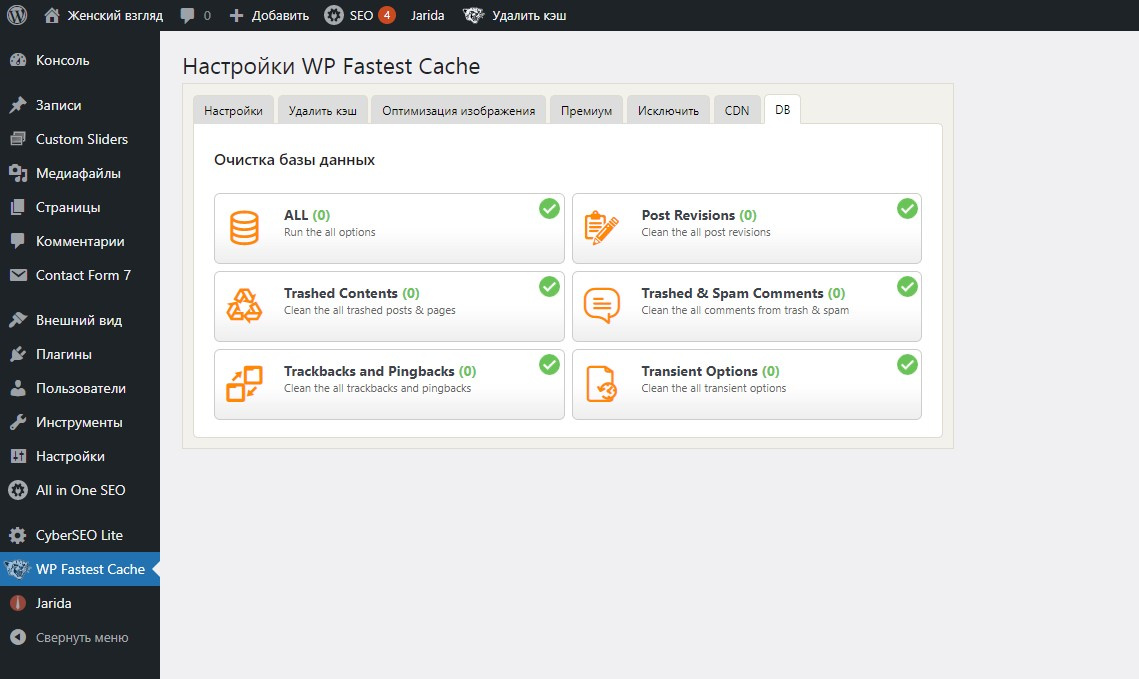The width and height of the screenshot is (1139, 679).
Task: Click the Trashed Contents recycle icon
Action: click(244, 306)
